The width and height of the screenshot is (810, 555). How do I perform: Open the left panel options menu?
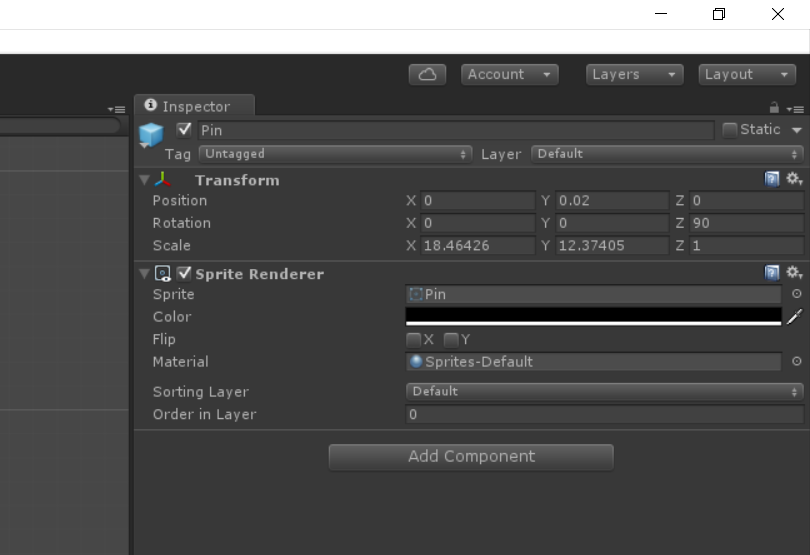pyautogui.click(x=116, y=109)
